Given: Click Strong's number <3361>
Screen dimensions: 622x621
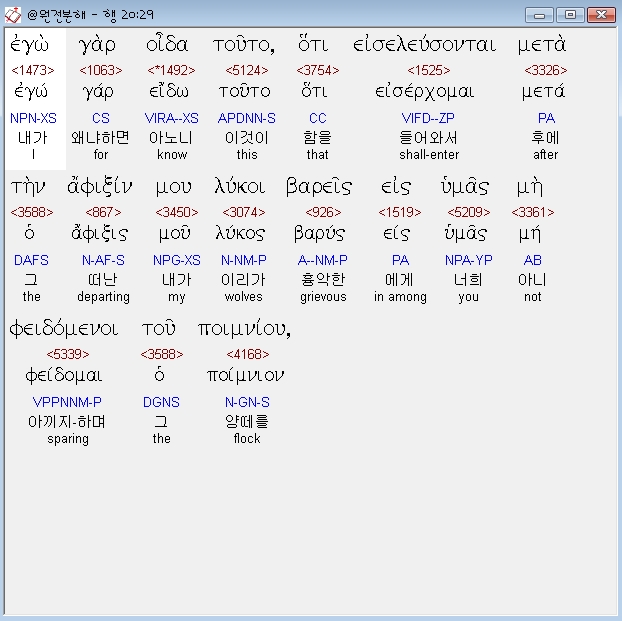Looking at the screenshot, I should click(533, 212).
